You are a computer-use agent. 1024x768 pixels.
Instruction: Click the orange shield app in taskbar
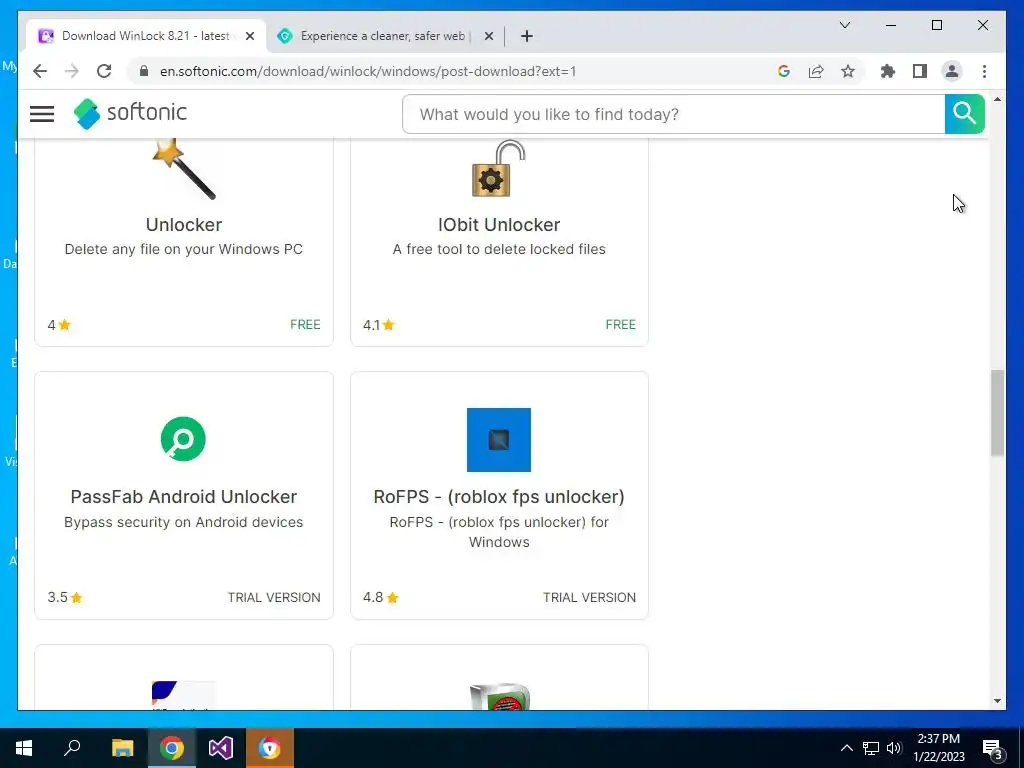(270, 748)
